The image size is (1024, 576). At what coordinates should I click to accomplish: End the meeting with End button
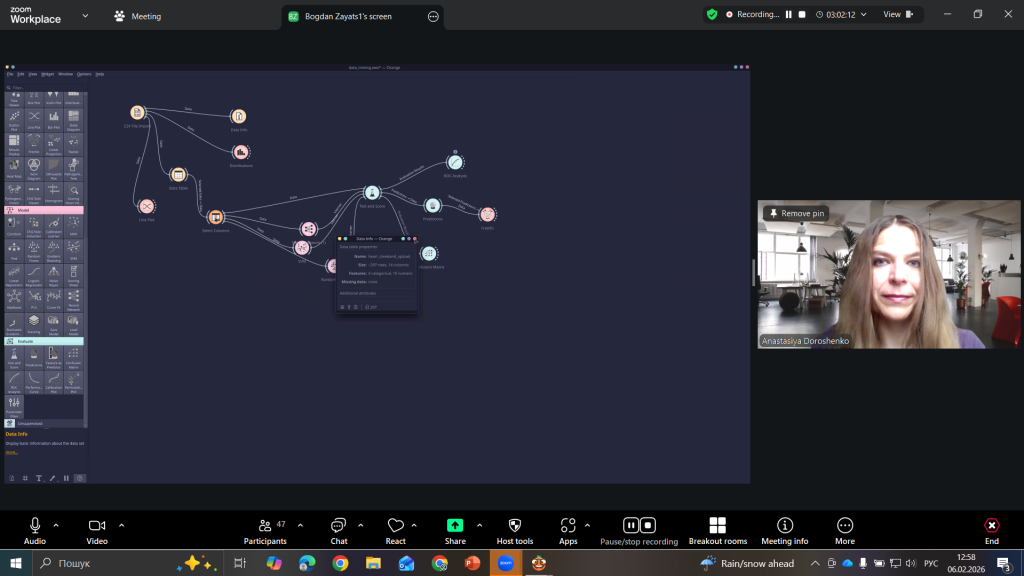(991, 531)
